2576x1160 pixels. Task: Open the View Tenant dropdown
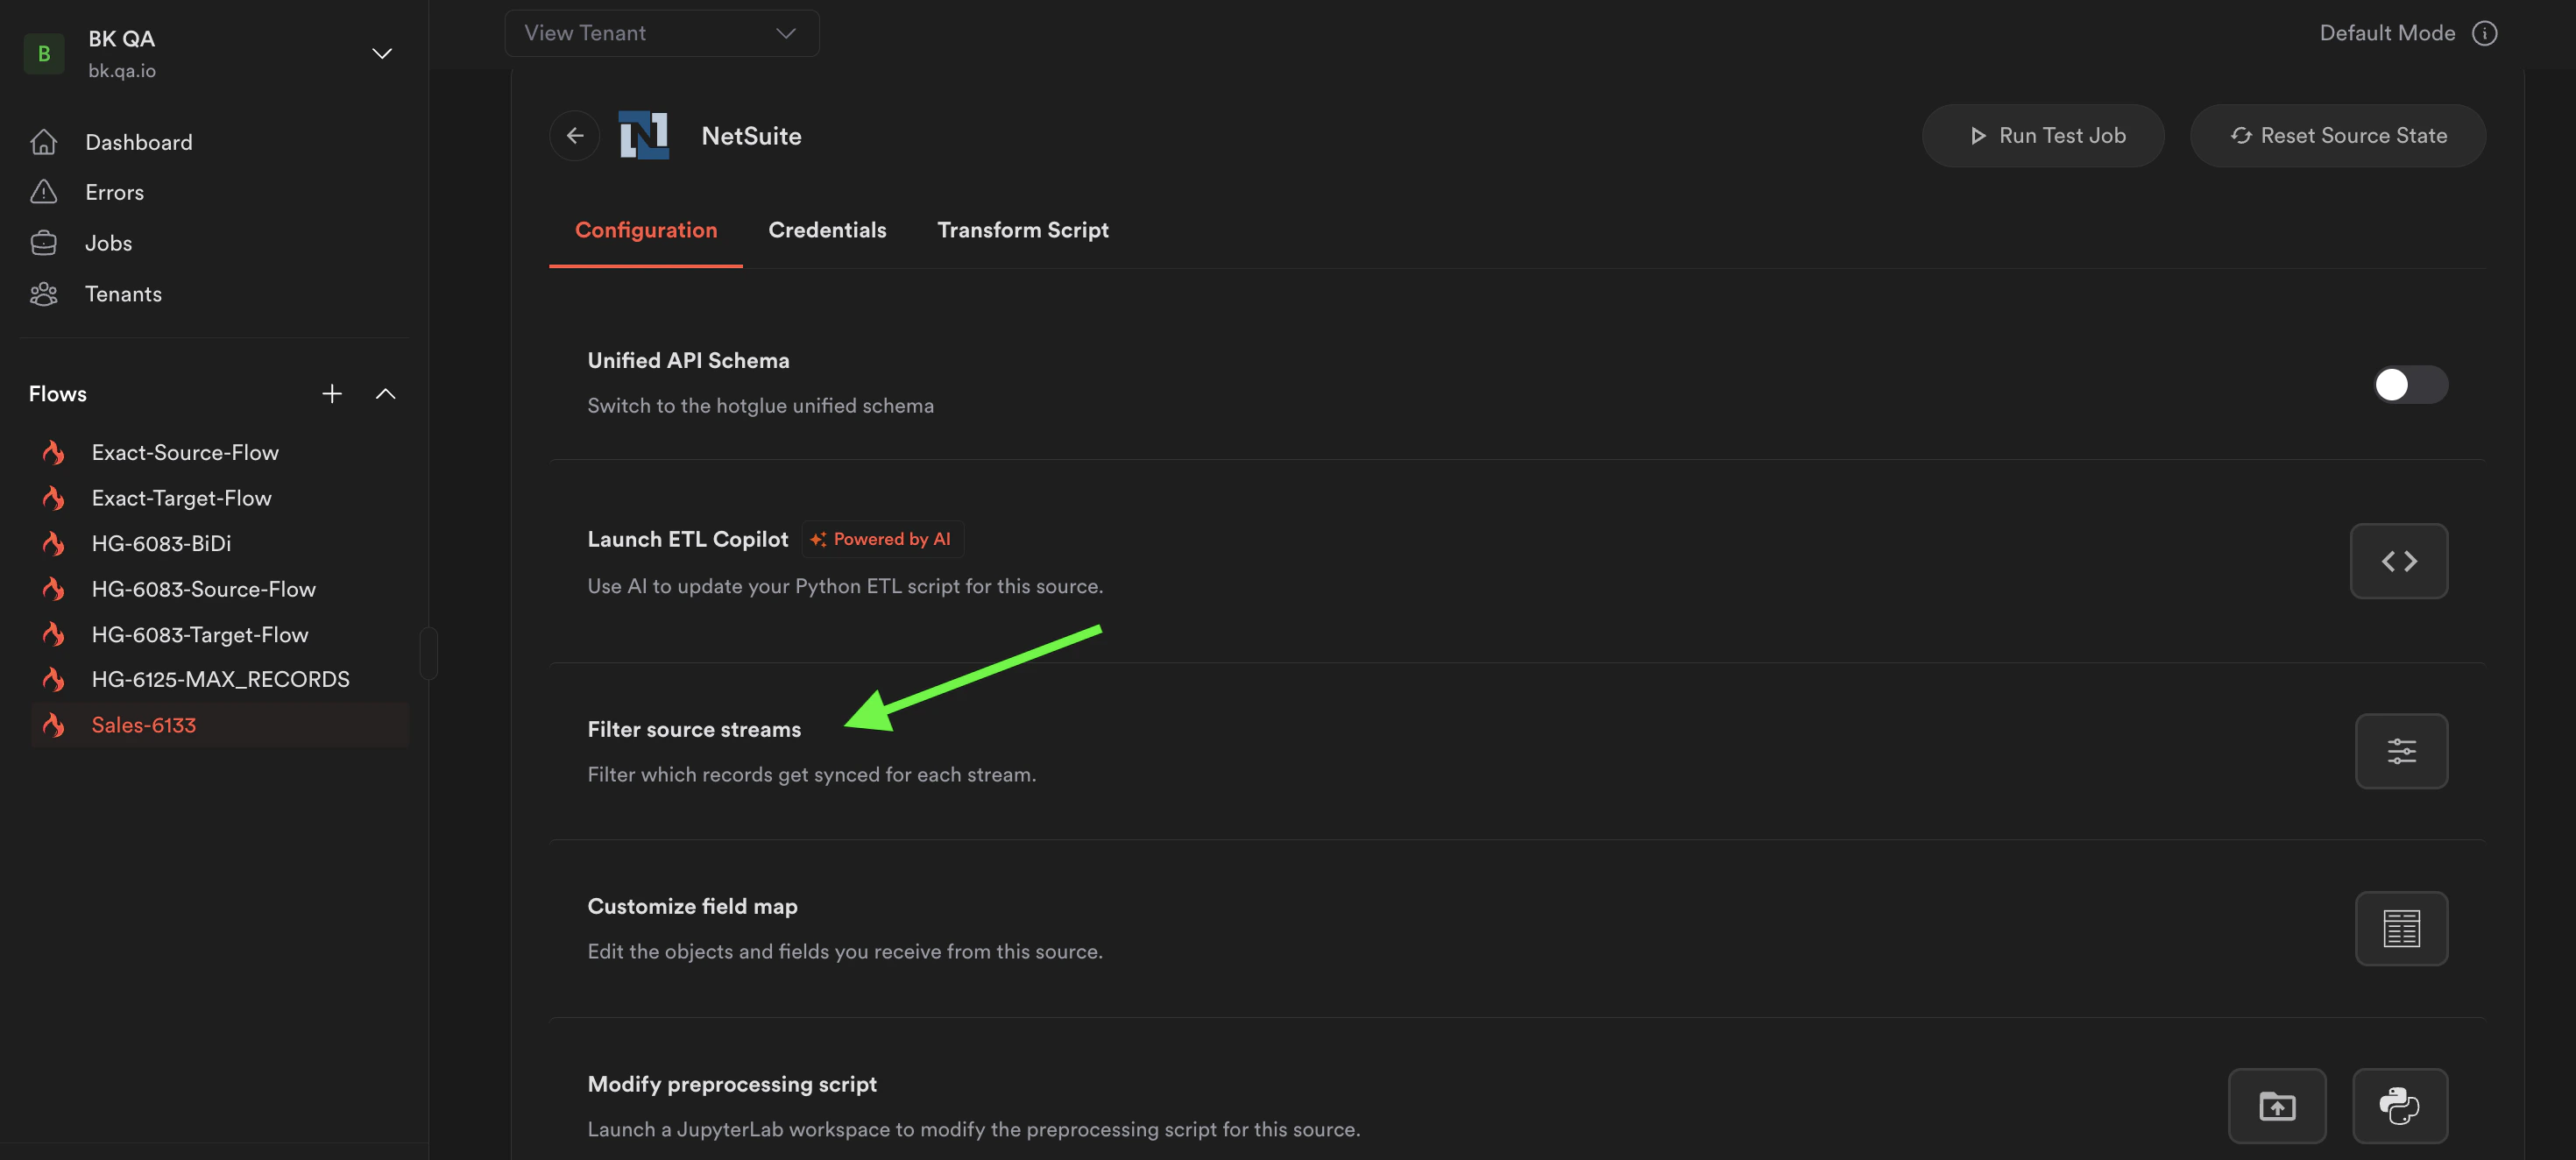pyautogui.click(x=662, y=33)
